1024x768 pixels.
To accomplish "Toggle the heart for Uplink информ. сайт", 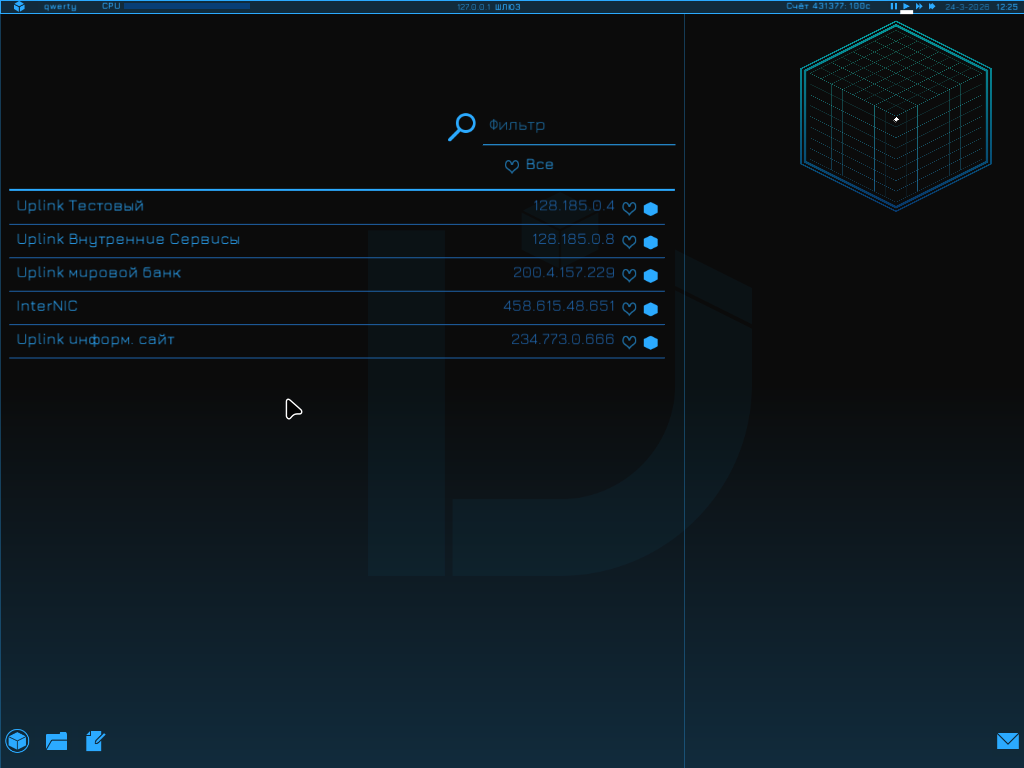I will (629, 342).
